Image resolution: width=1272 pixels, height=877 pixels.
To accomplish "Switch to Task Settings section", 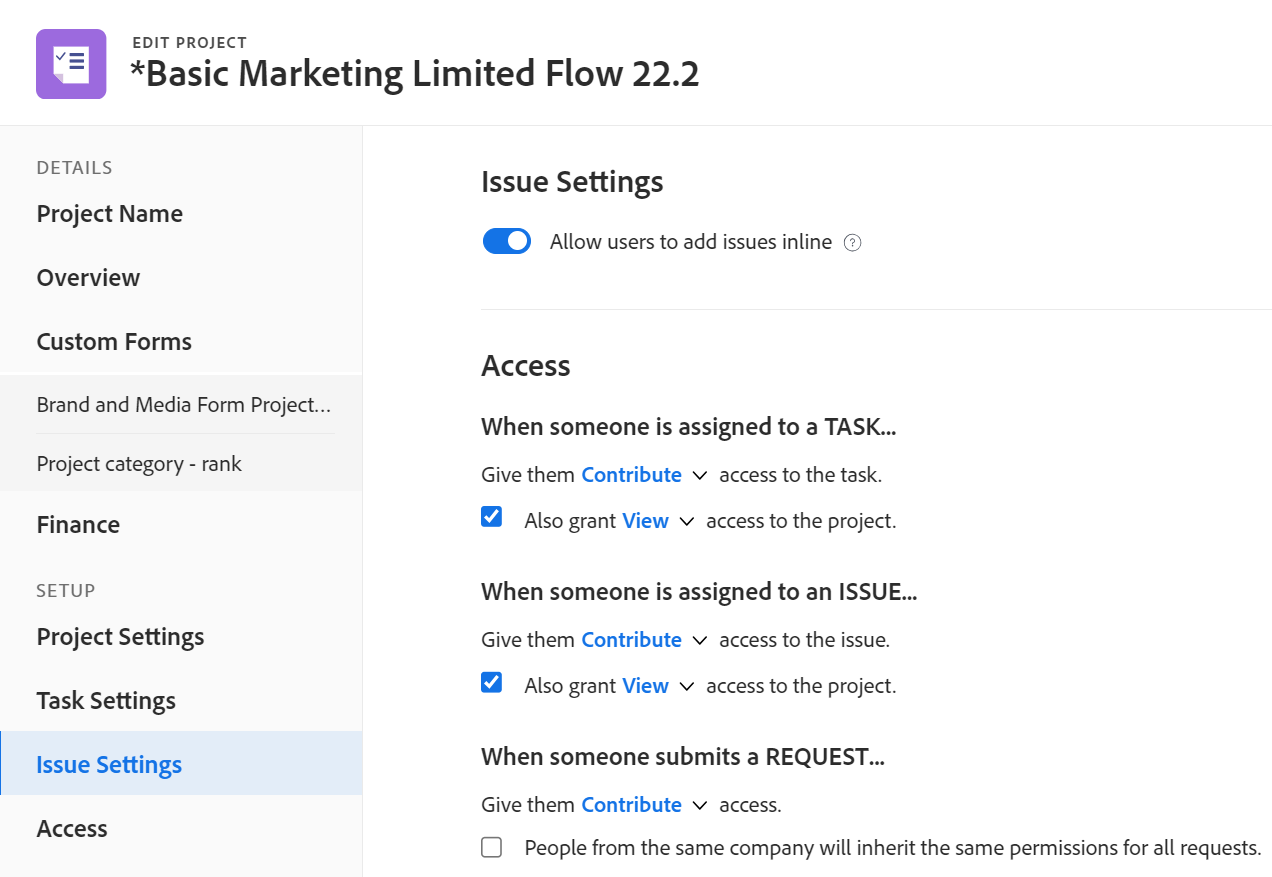I will 106,701.
